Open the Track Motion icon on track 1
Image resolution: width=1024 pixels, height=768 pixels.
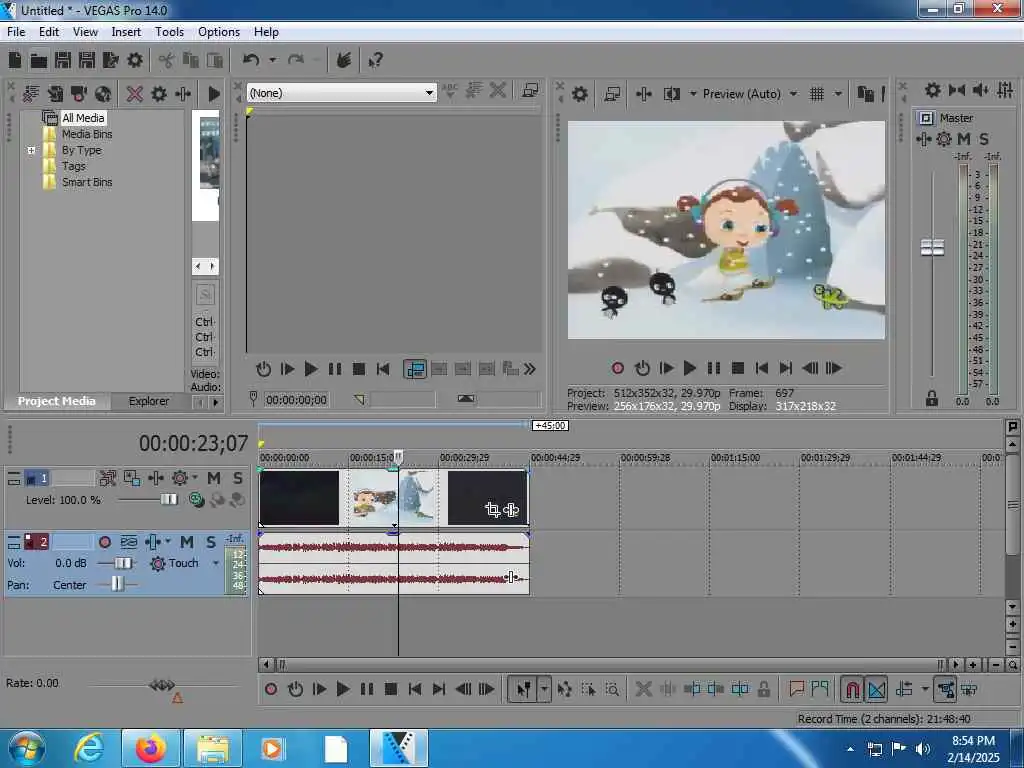(x=132, y=478)
